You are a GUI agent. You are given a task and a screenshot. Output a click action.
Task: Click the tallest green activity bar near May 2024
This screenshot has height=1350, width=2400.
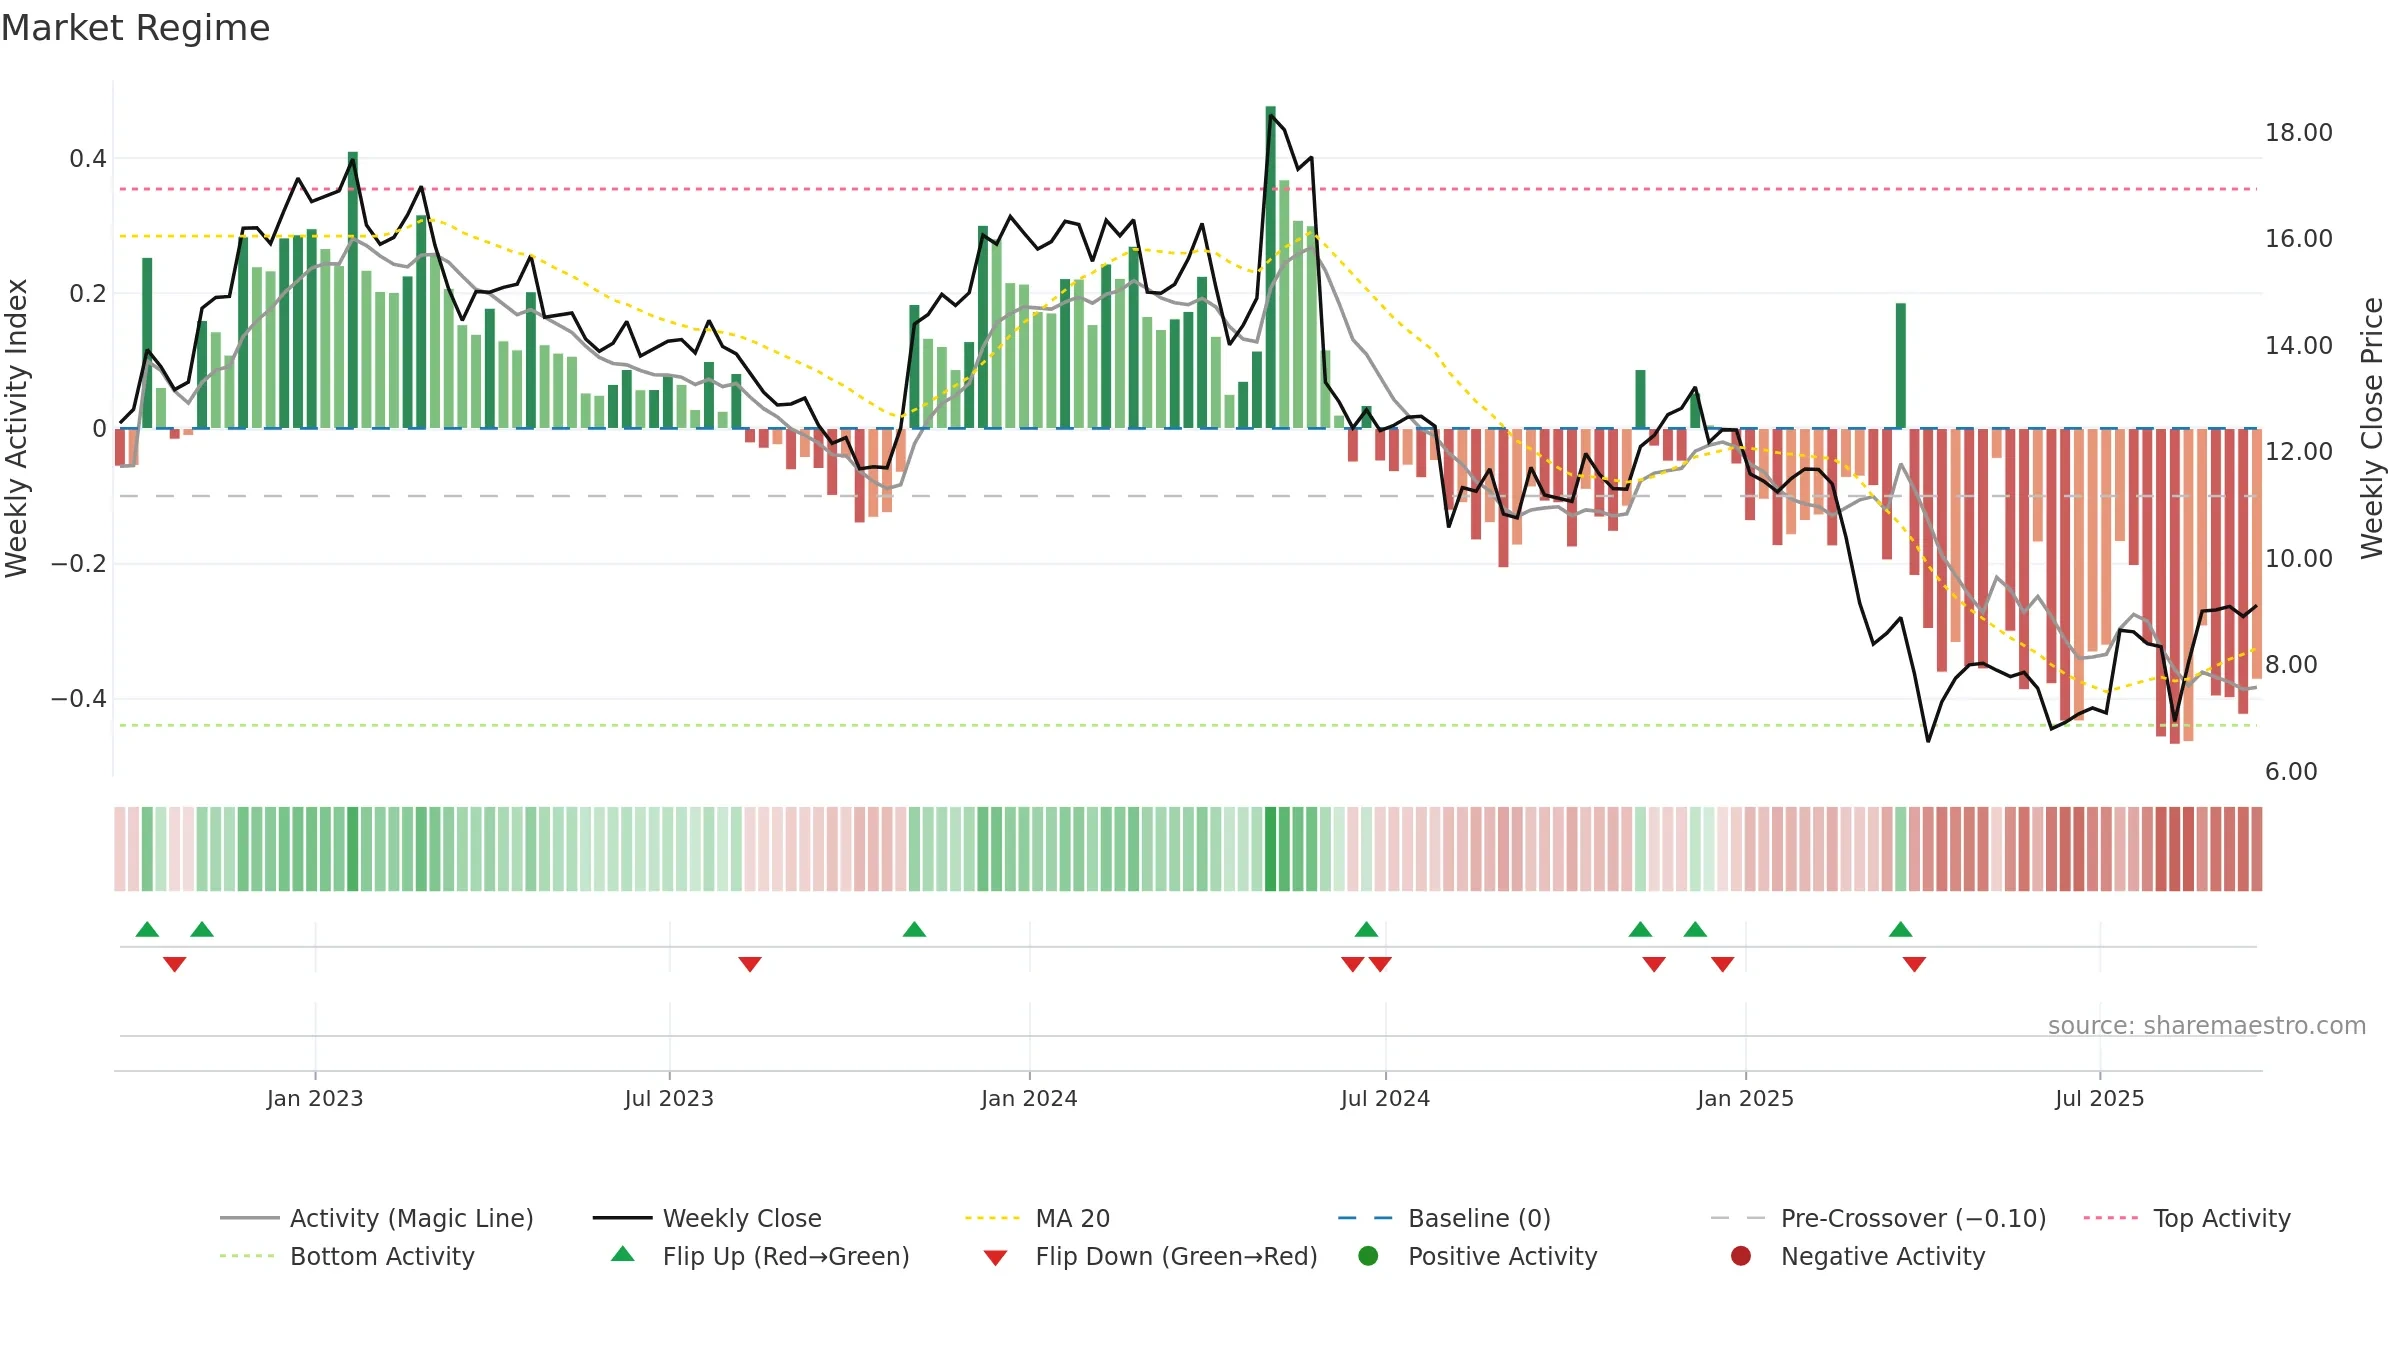click(1270, 267)
